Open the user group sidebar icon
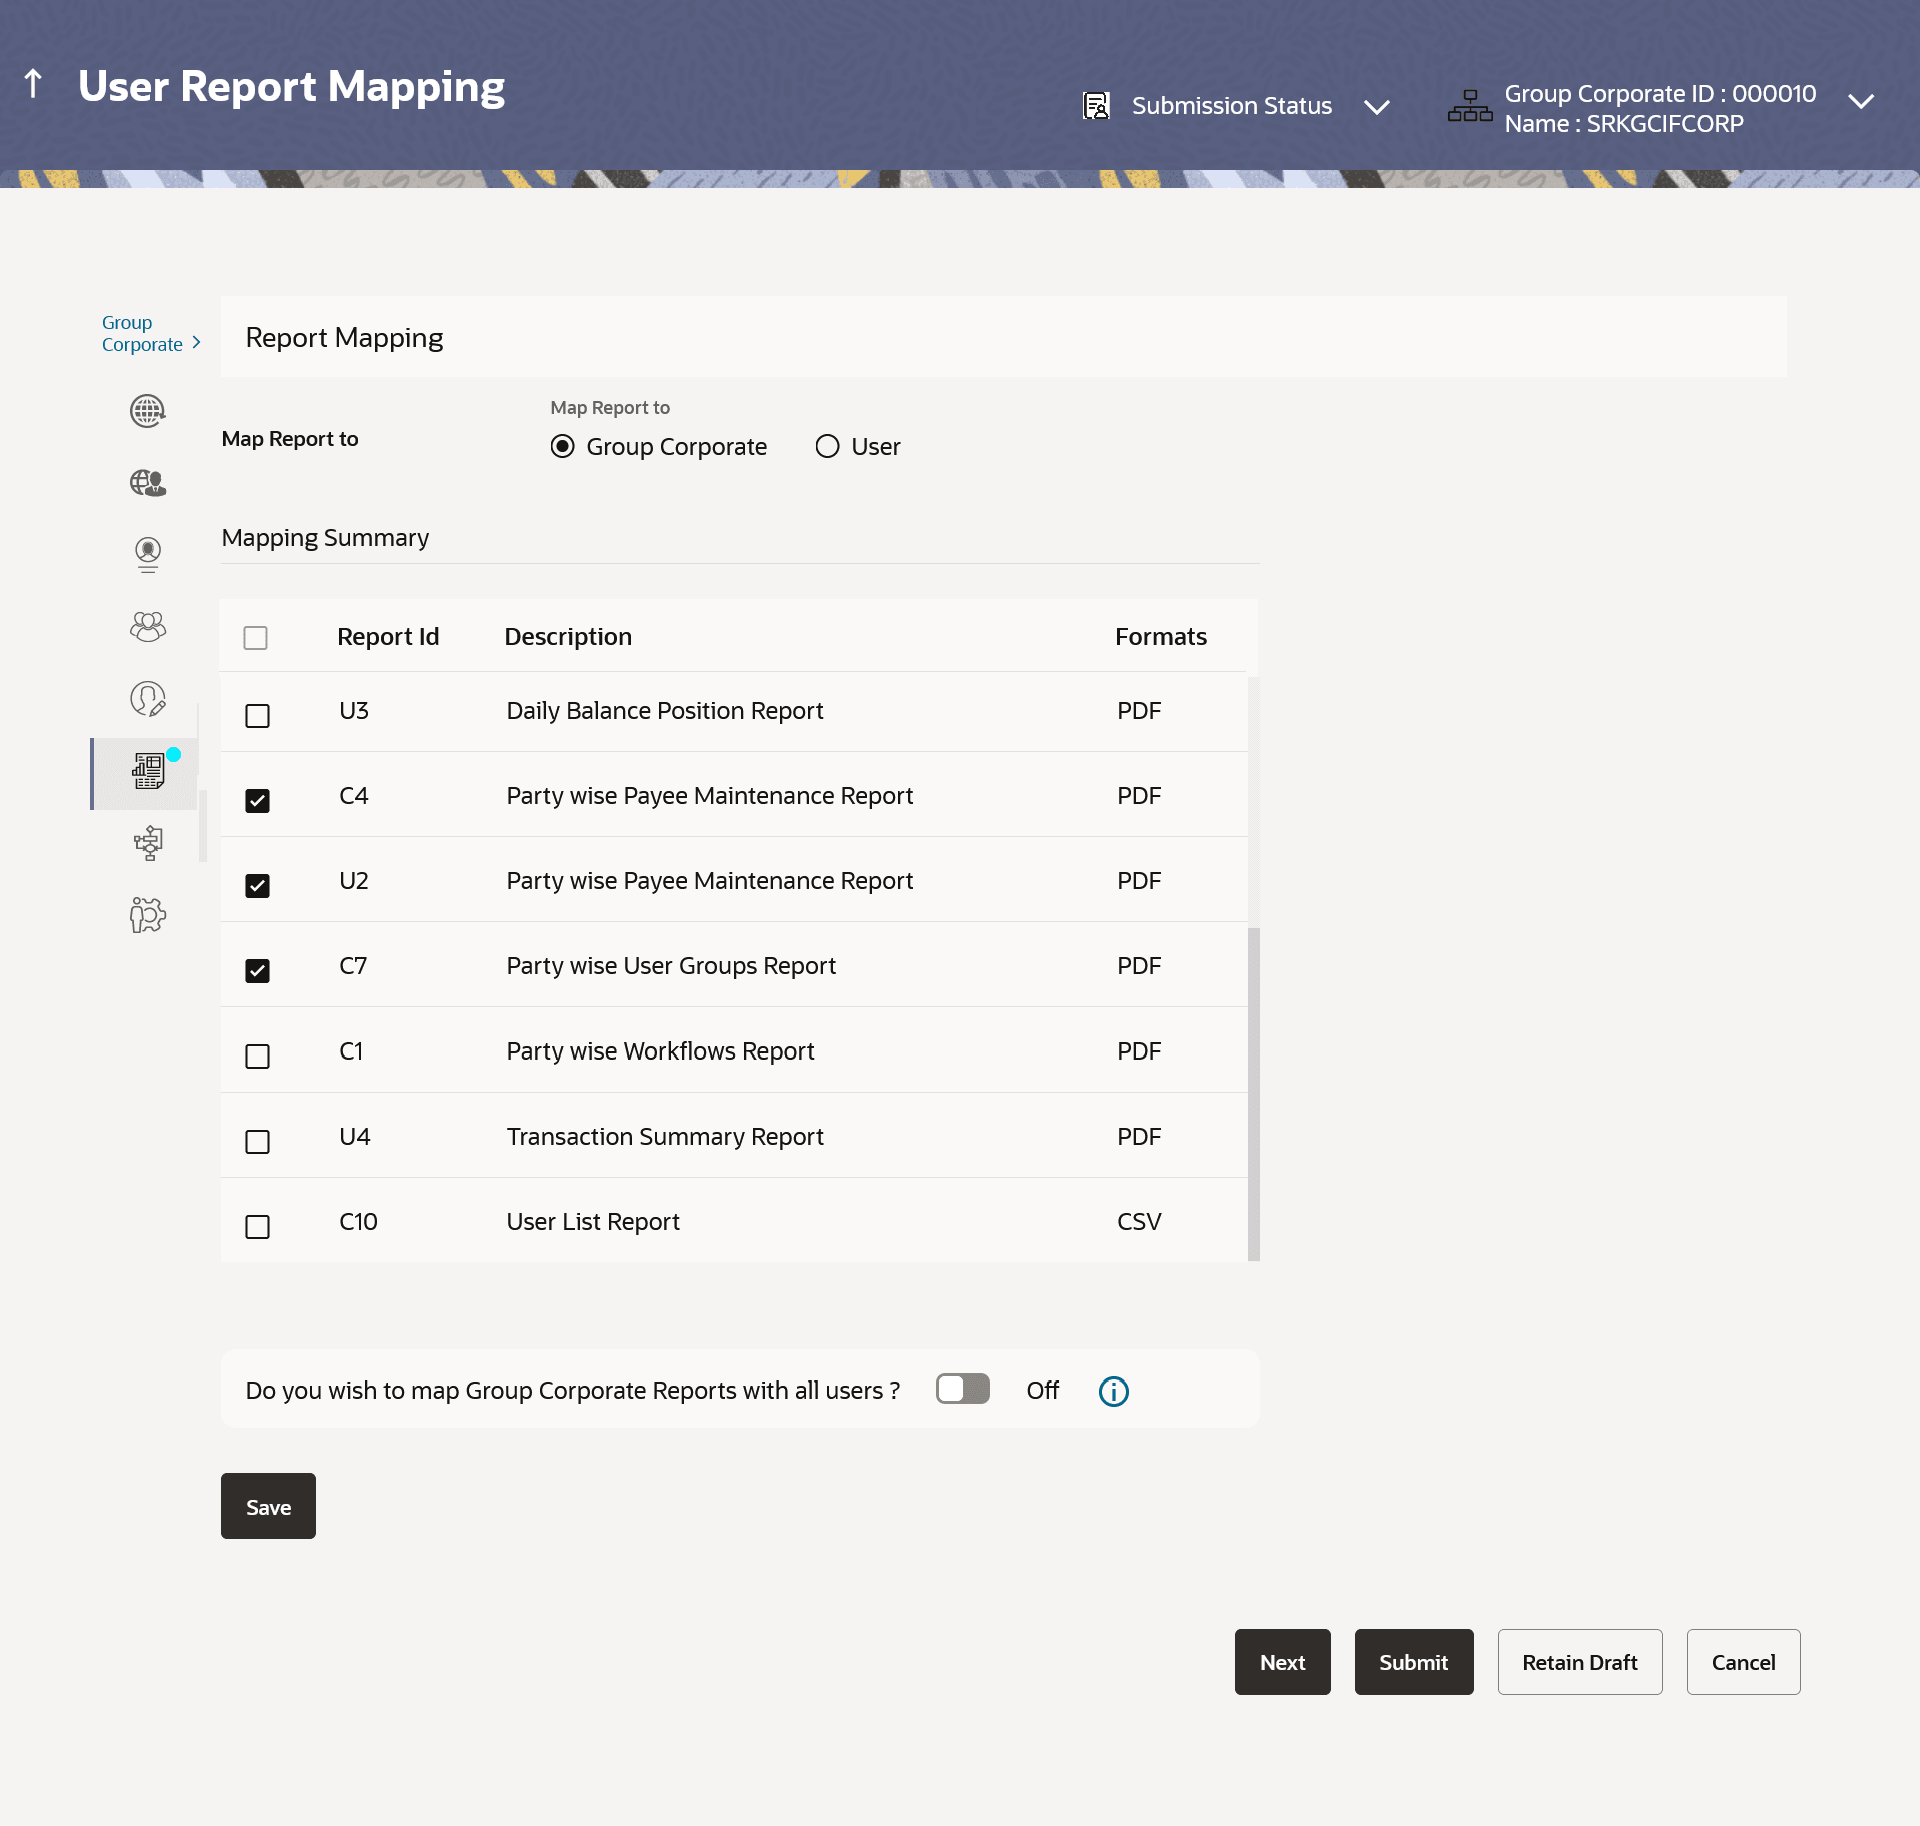The width and height of the screenshot is (1920, 1826). (148, 627)
